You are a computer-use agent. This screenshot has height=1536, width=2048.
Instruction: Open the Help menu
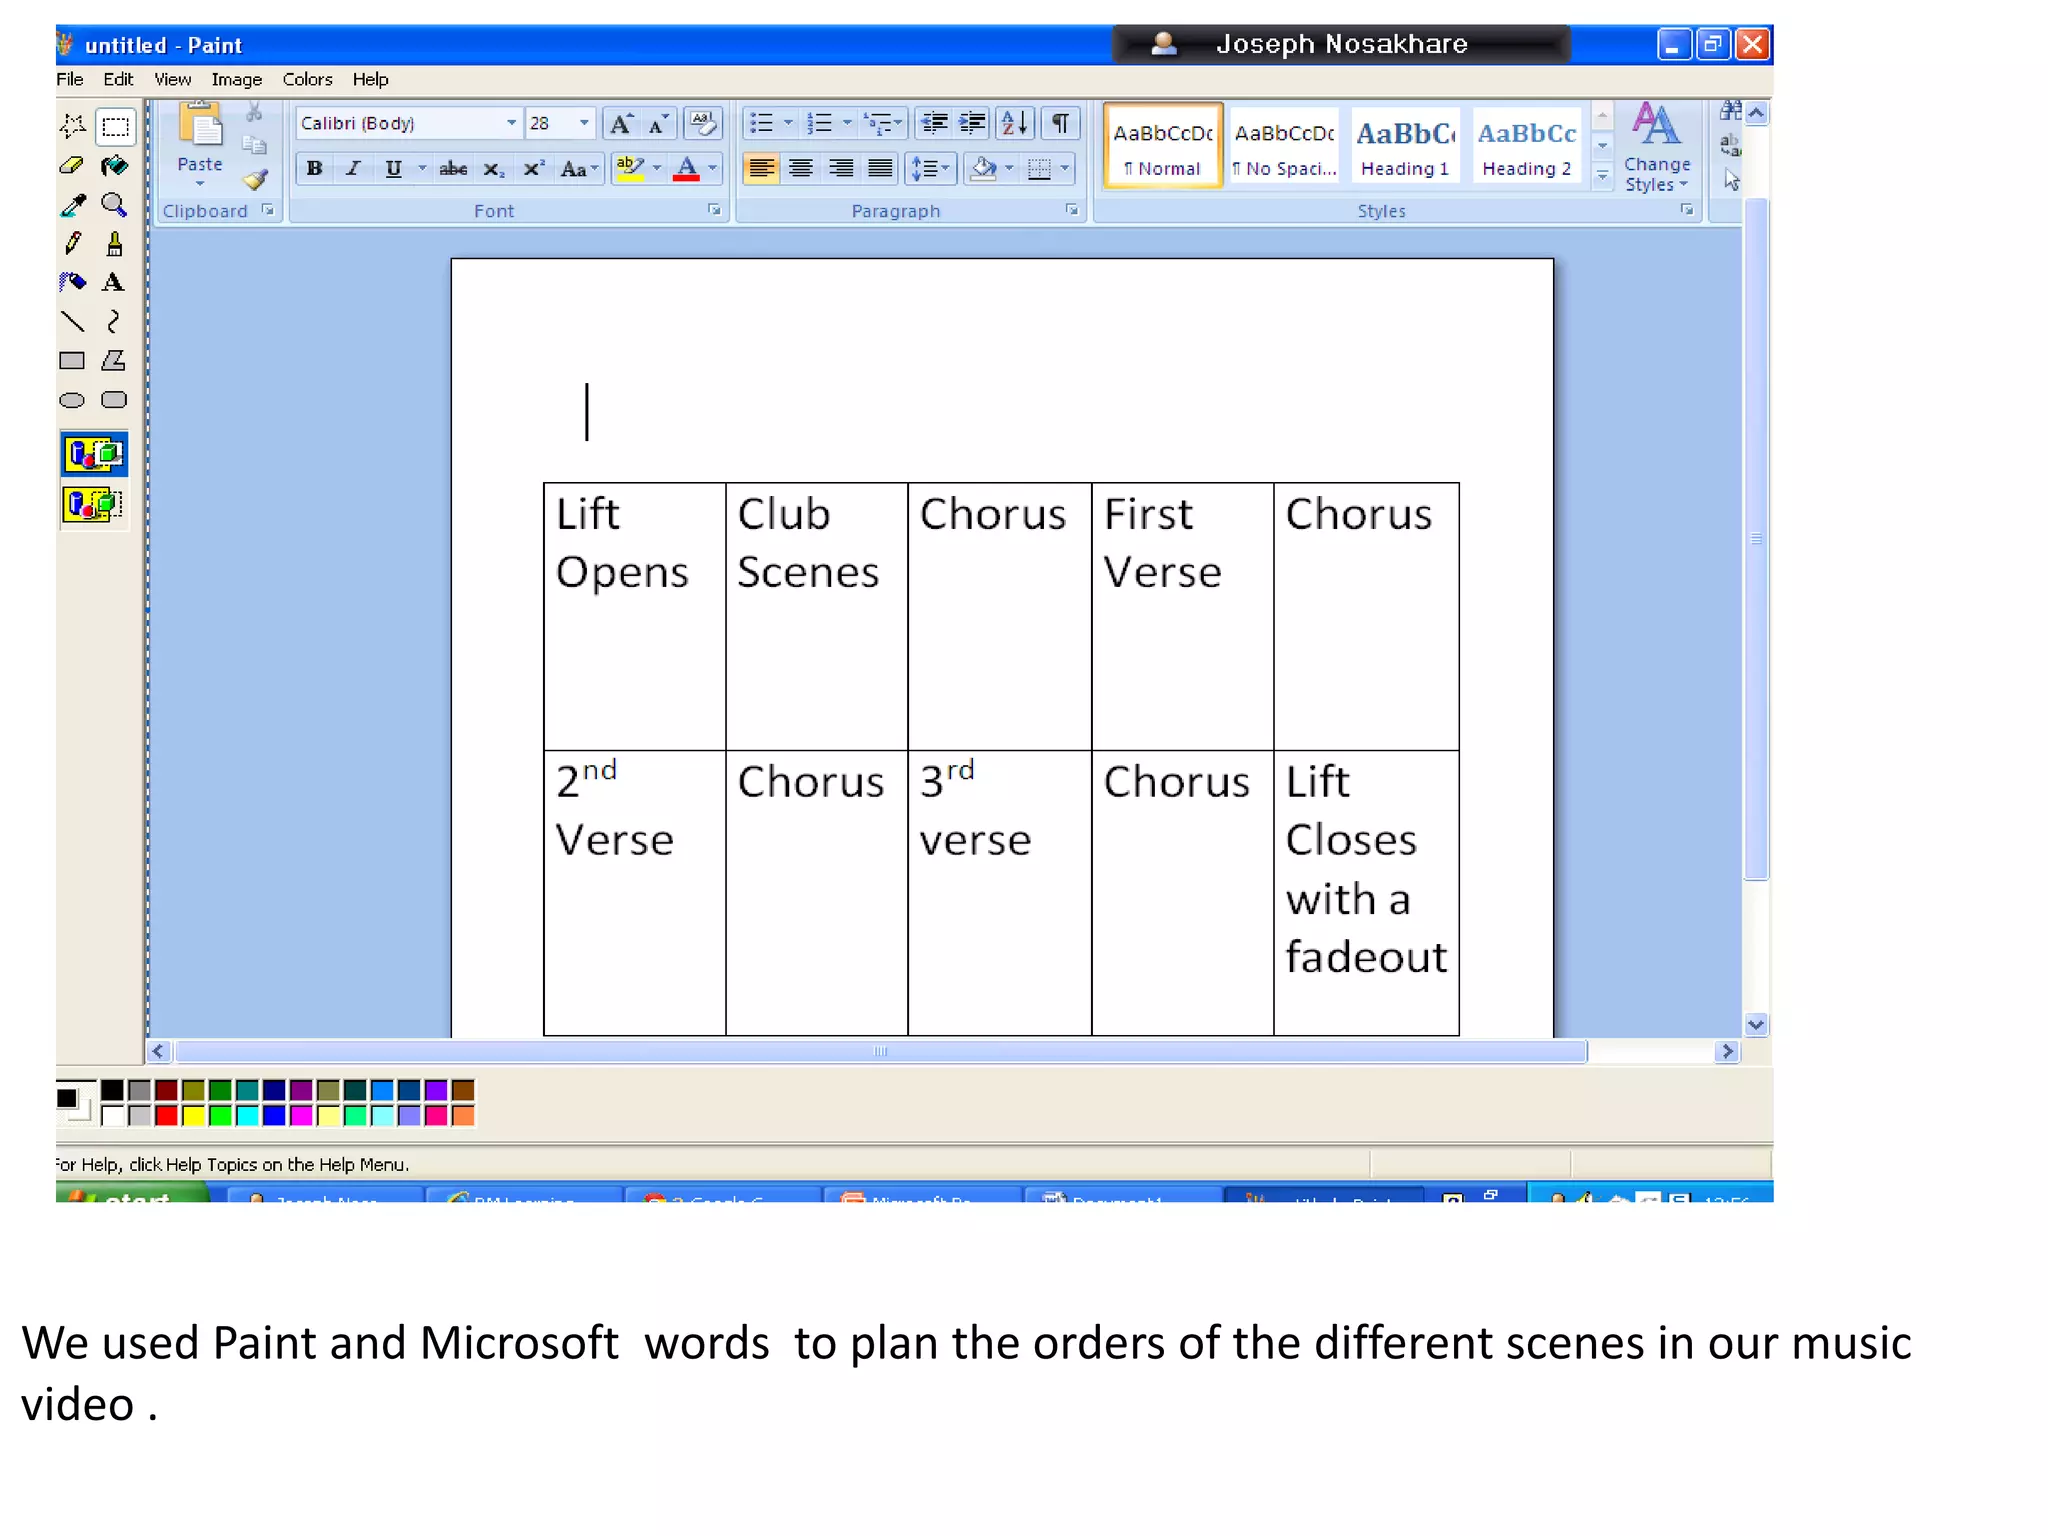pyautogui.click(x=370, y=79)
